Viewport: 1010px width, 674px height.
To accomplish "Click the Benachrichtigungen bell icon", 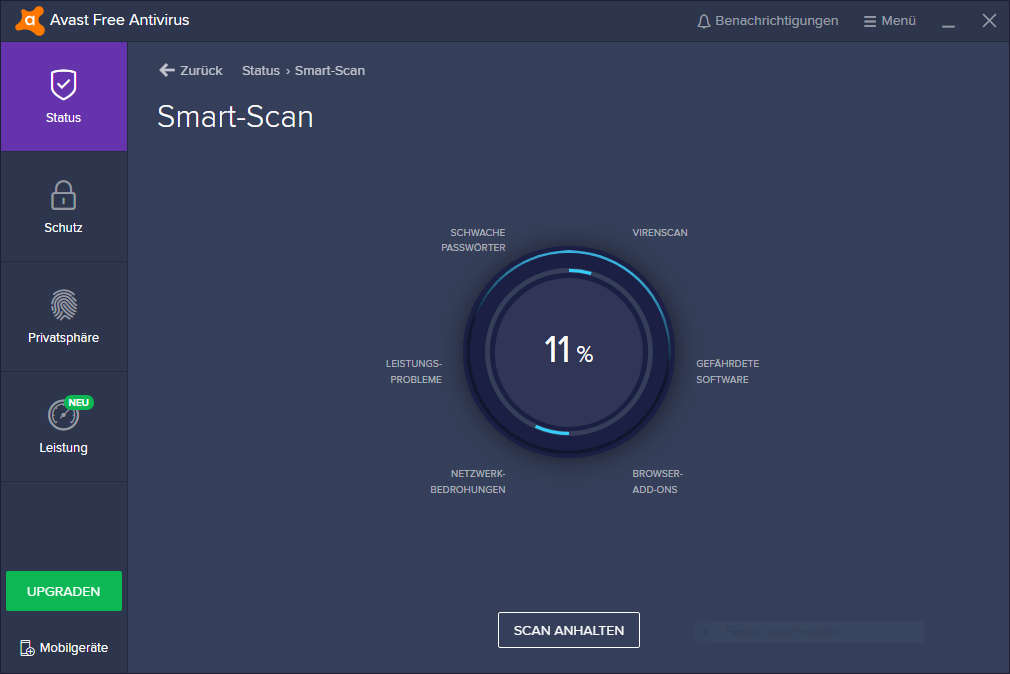I will (x=704, y=21).
